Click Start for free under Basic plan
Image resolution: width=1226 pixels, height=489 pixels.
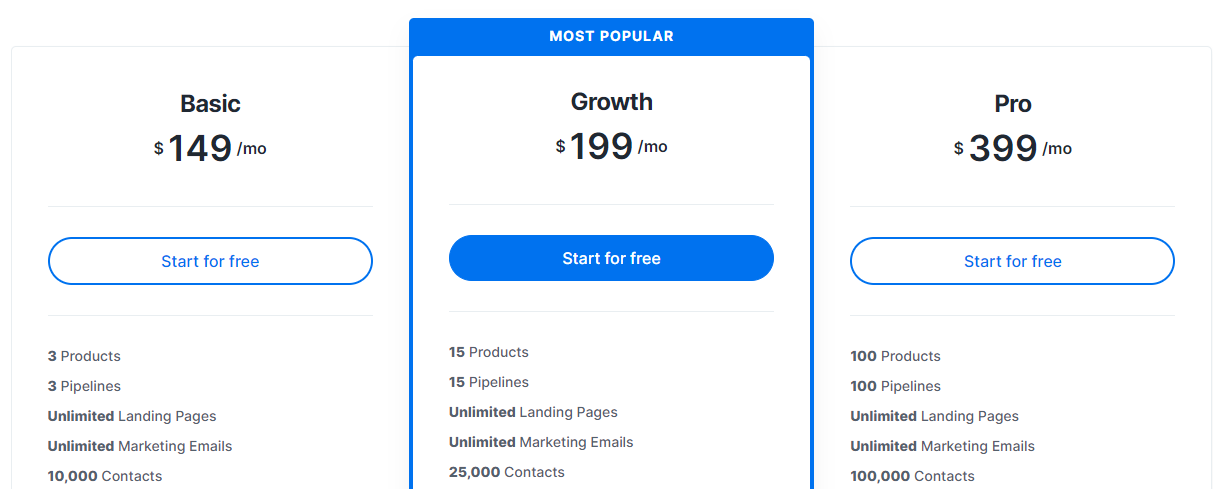tap(210, 261)
